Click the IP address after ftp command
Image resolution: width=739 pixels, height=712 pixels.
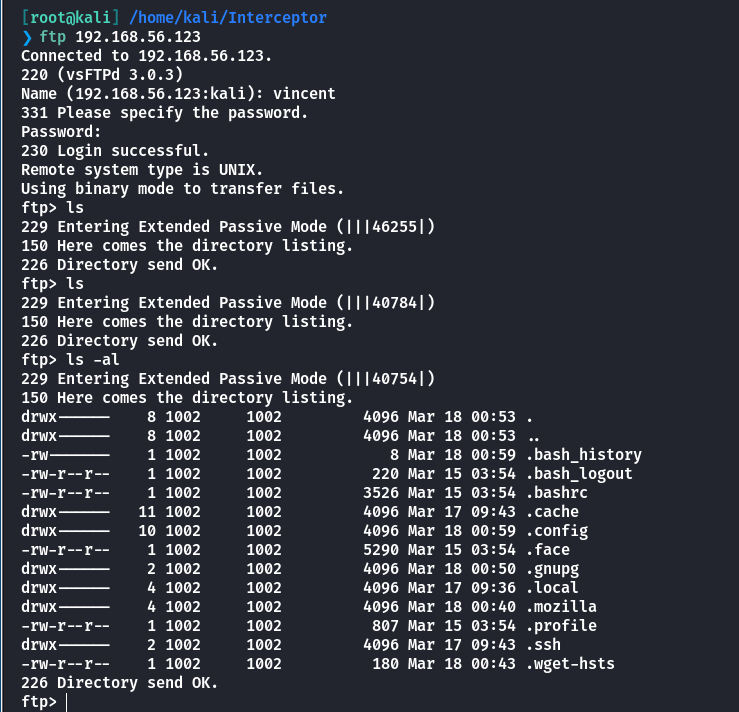pos(138,37)
